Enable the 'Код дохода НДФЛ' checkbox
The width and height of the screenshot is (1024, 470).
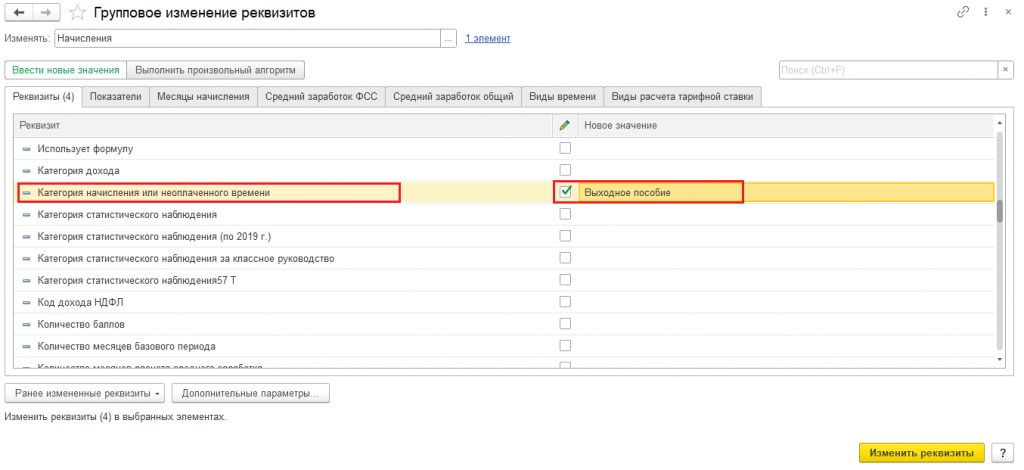pyautogui.click(x=565, y=302)
